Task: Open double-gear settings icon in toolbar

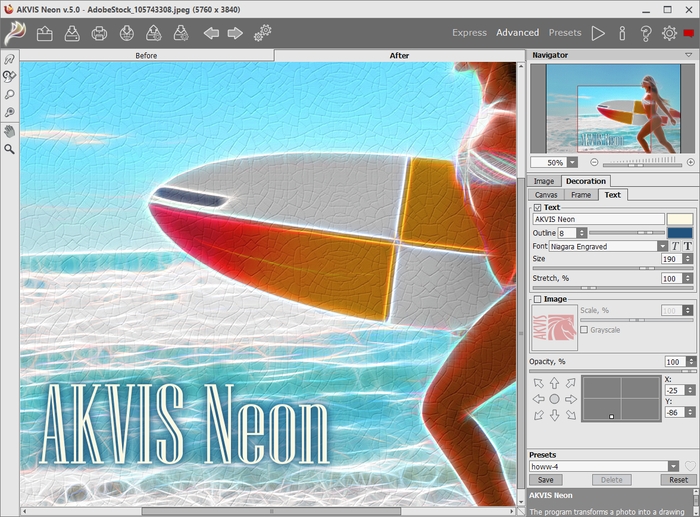Action: (262, 33)
